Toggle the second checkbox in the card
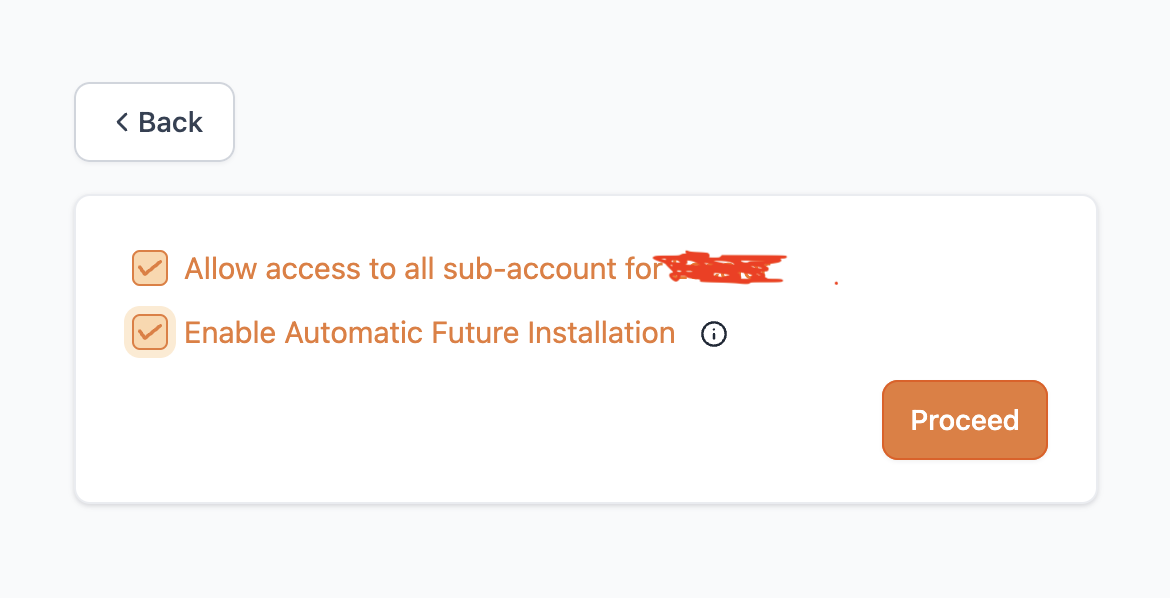This screenshot has width=1170, height=598. [150, 332]
